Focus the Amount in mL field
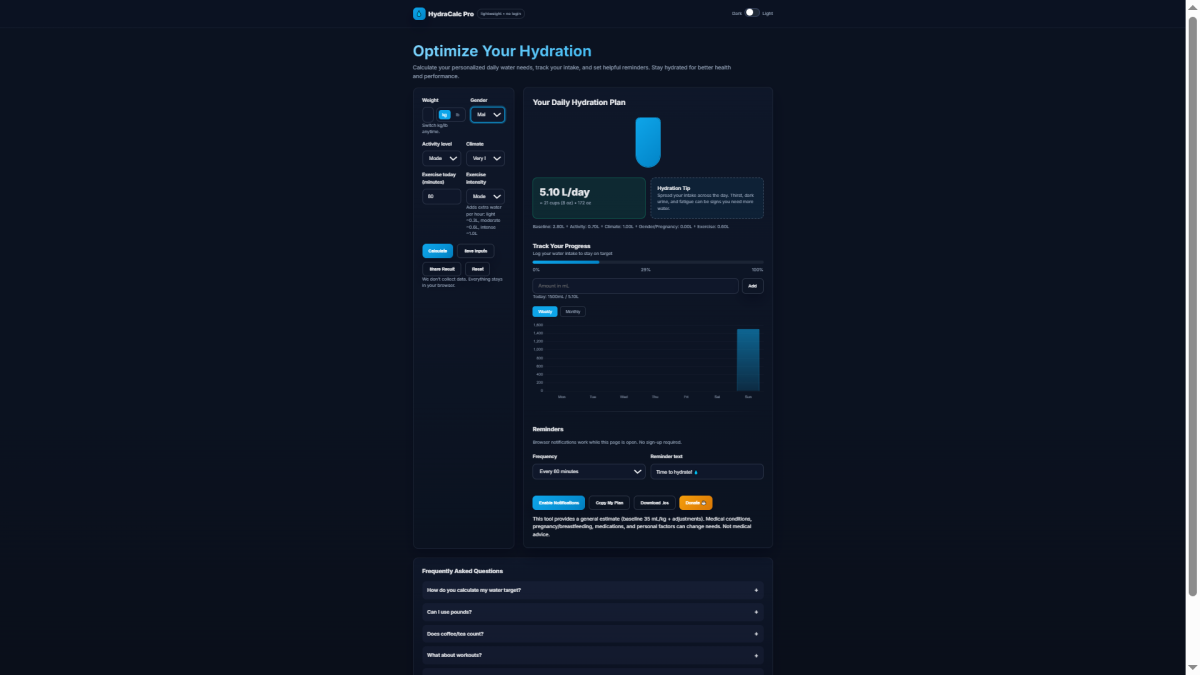The image size is (1200, 675). click(x=635, y=286)
